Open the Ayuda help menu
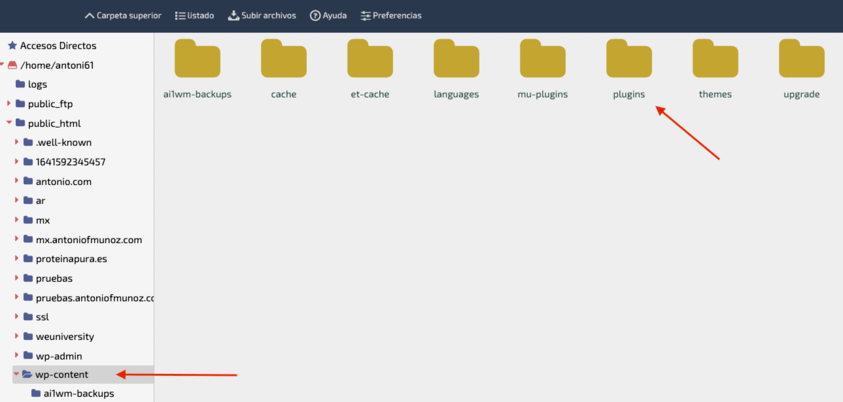Image resolution: width=843 pixels, height=402 pixels. tap(328, 16)
